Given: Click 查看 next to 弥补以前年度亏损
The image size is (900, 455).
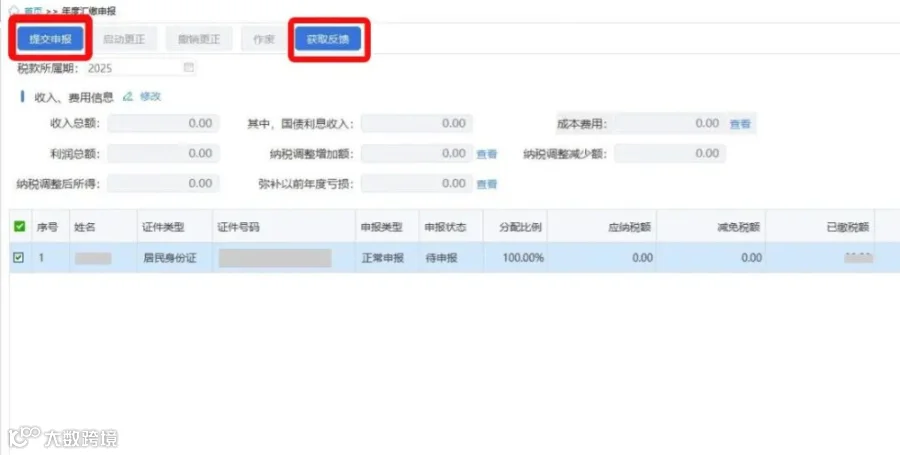Looking at the screenshot, I should (487, 184).
